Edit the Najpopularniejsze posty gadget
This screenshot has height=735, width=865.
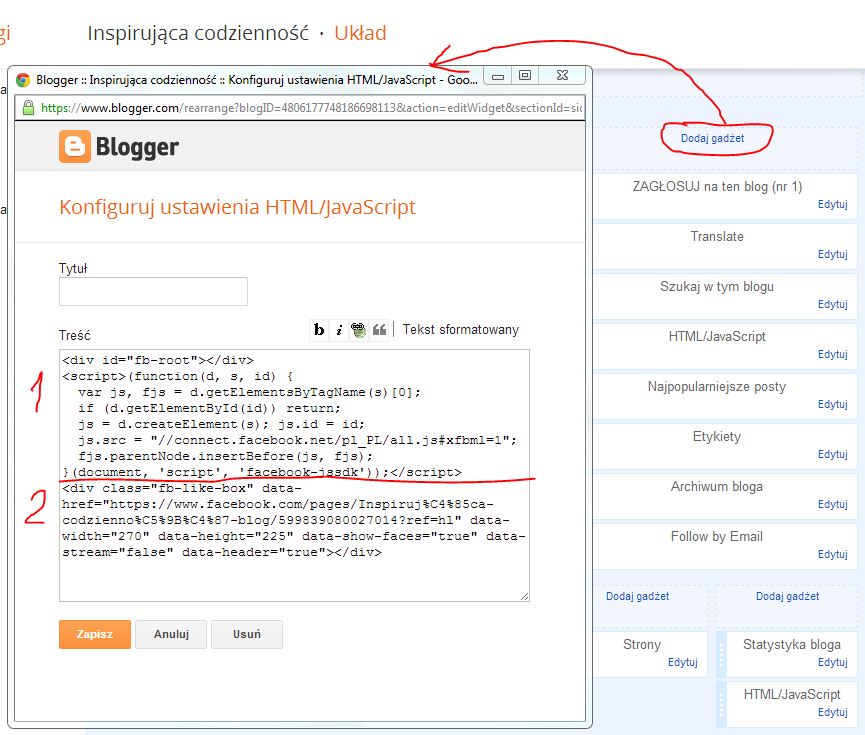click(832, 404)
